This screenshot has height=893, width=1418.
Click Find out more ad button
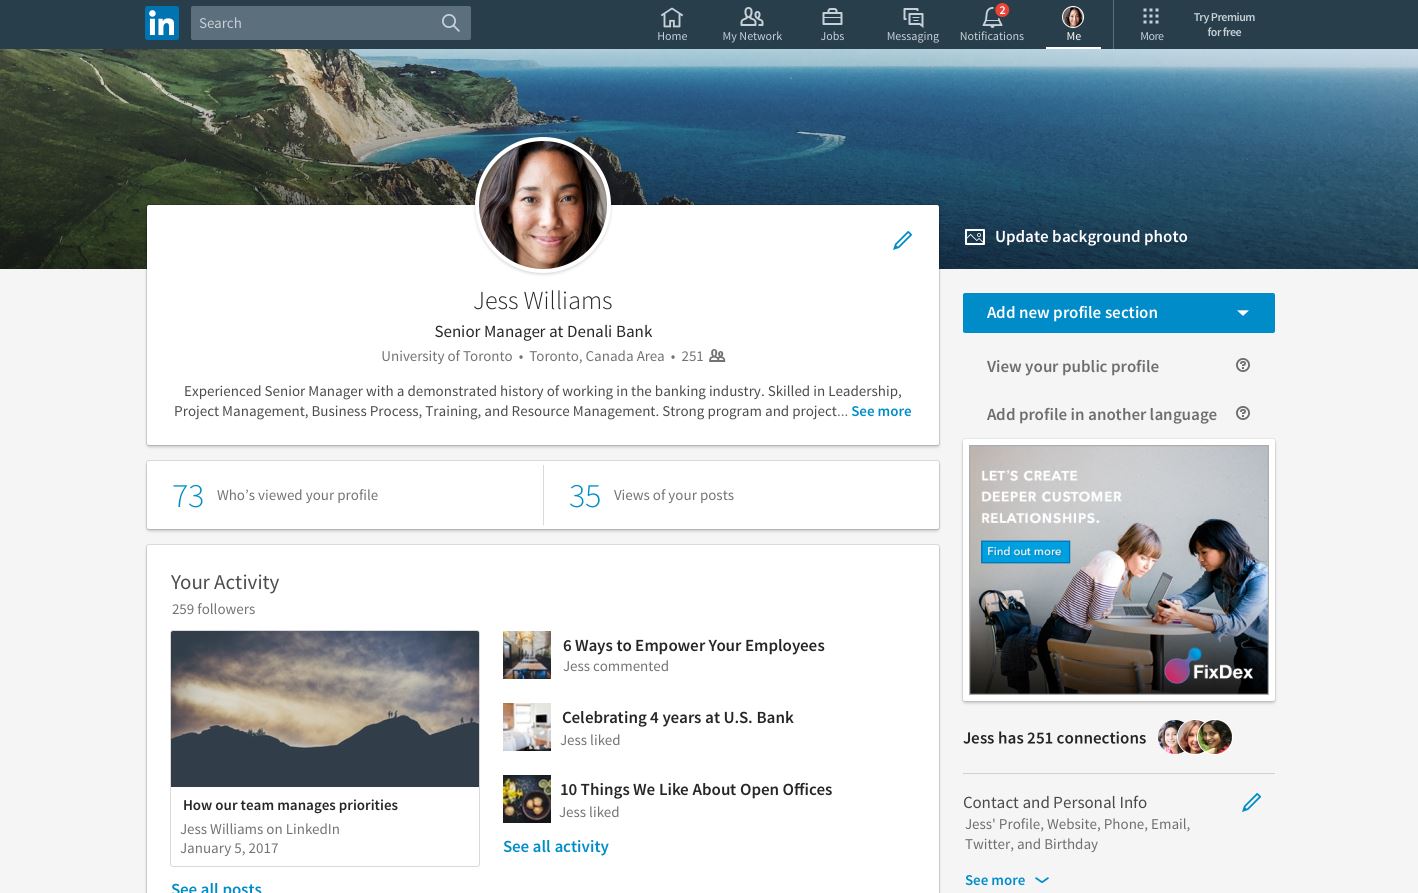pos(1024,551)
